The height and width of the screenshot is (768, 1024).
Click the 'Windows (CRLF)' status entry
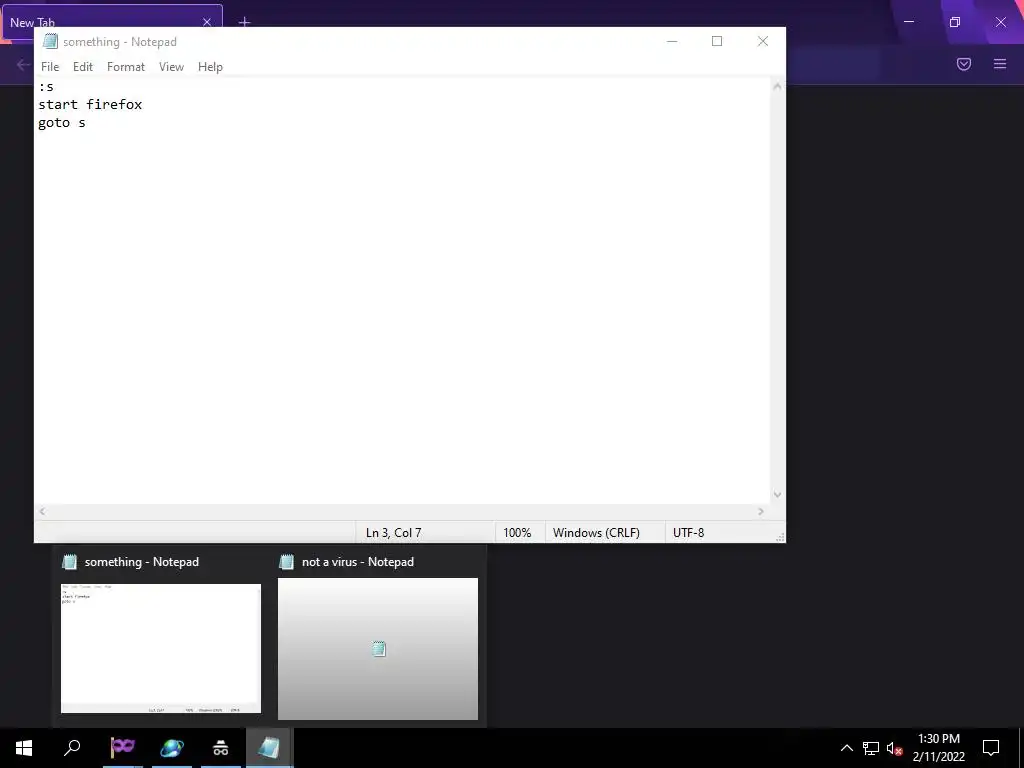pyautogui.click(x=596, y=533)
